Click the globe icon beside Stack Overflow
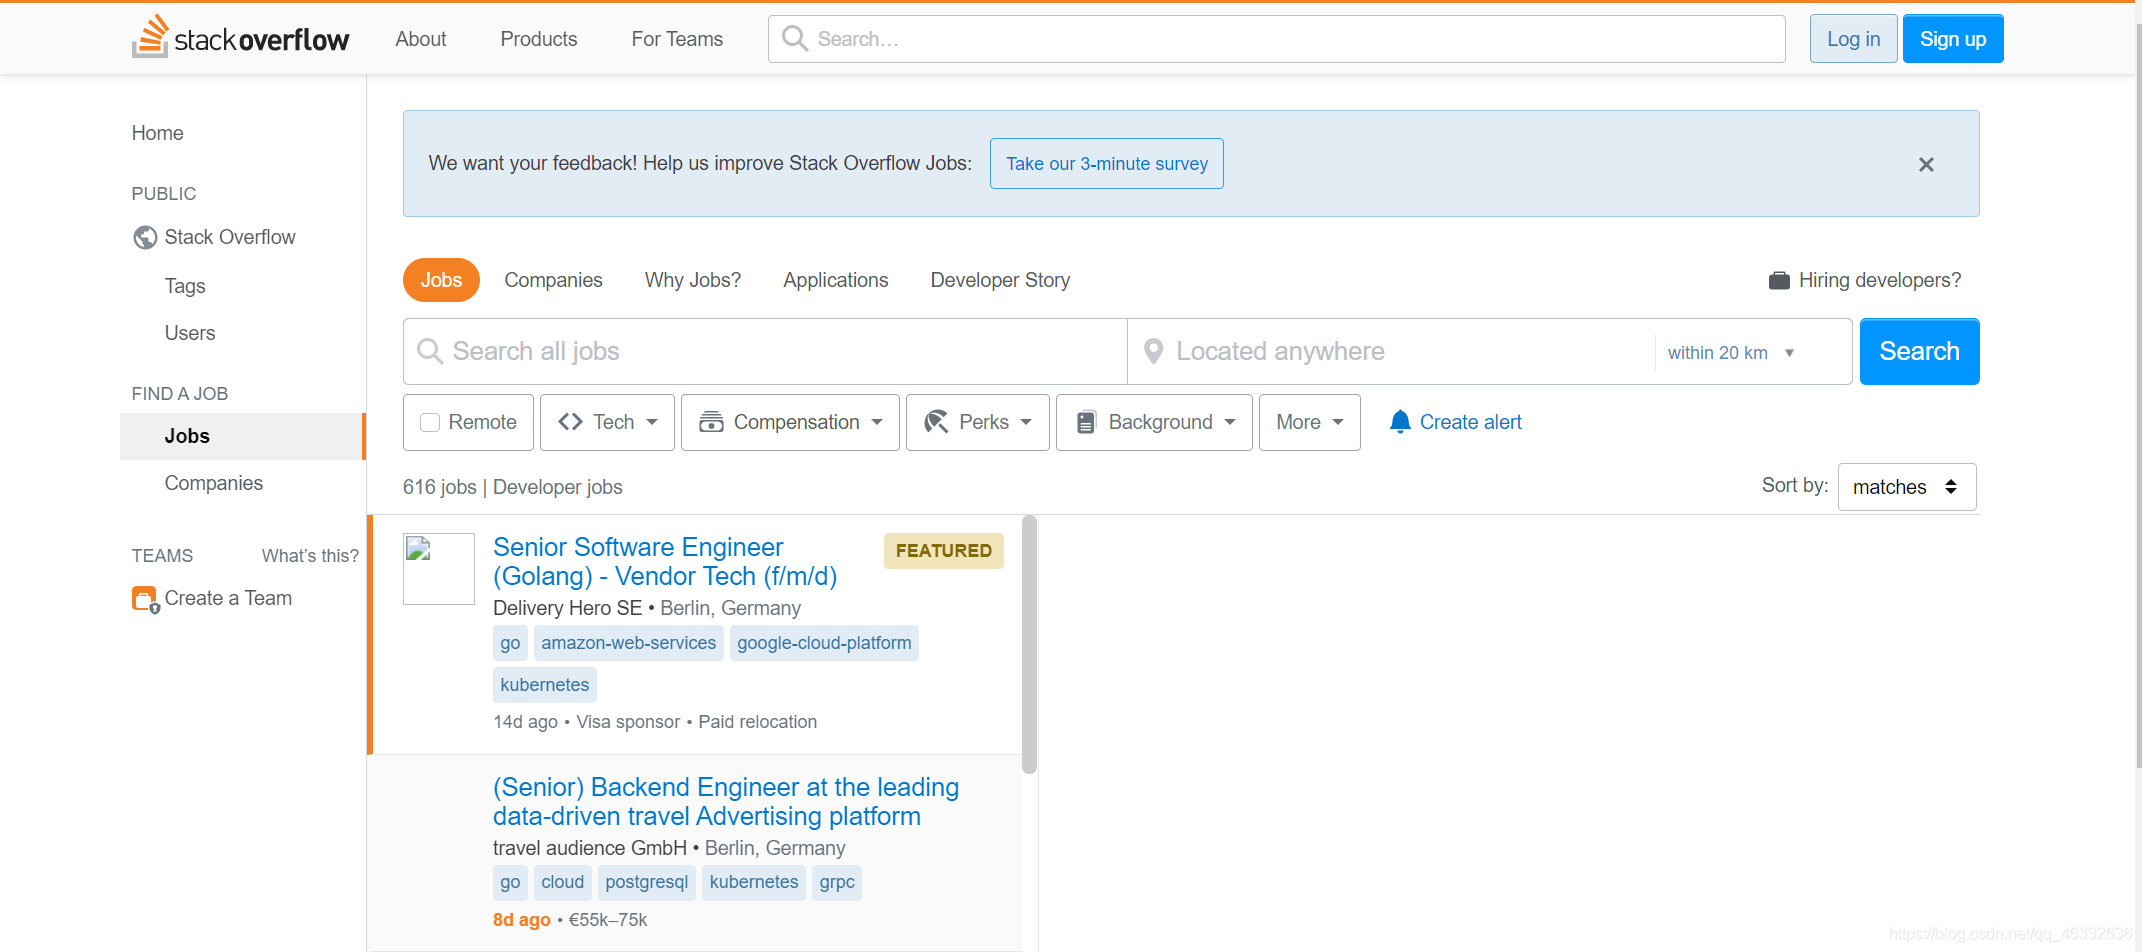The image size is (2142, 952). 145,237
